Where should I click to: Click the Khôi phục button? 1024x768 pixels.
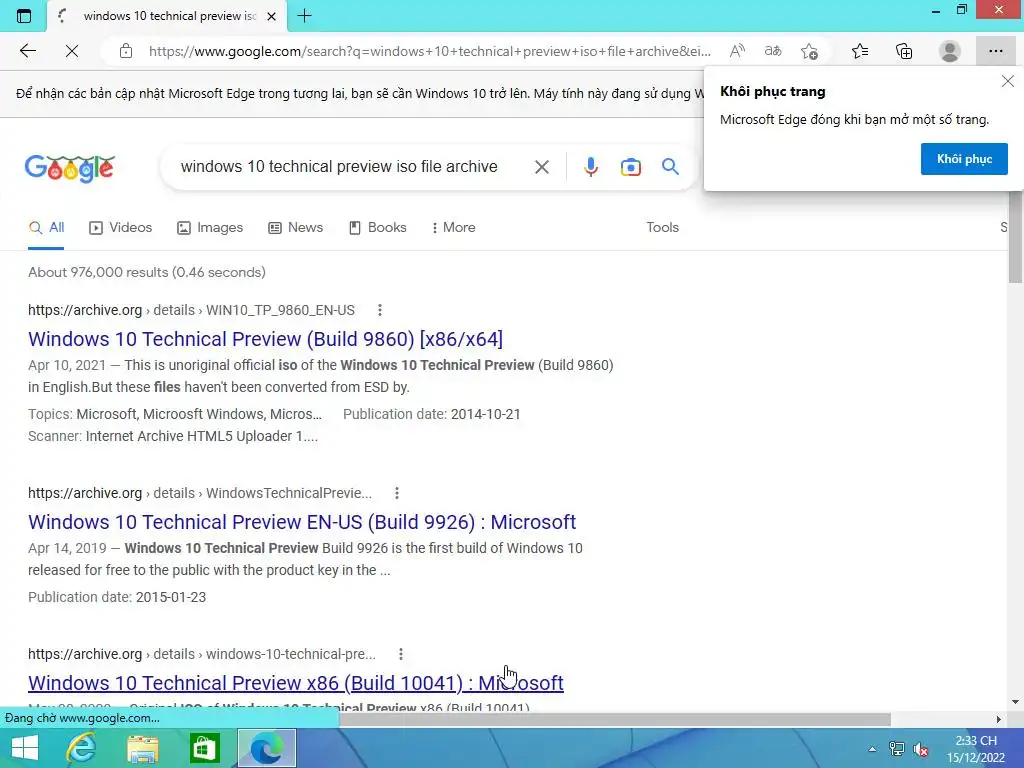pyautogui.click(x=964, y=159)
